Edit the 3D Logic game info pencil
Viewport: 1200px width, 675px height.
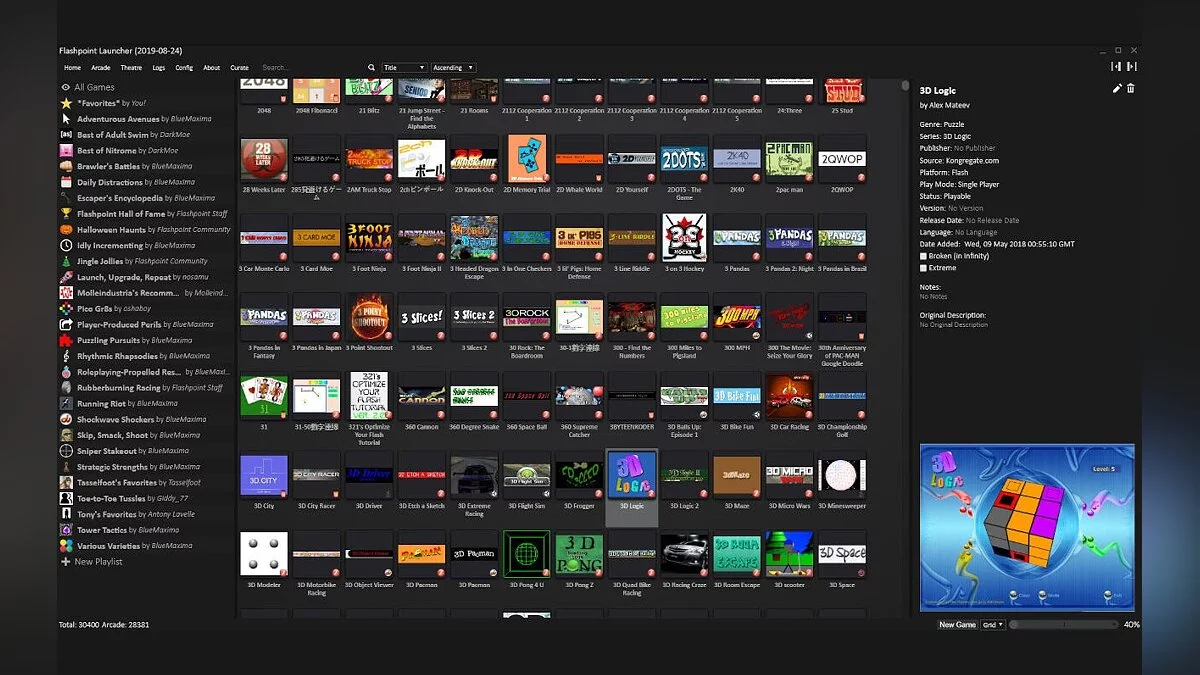pos(1117,89)
